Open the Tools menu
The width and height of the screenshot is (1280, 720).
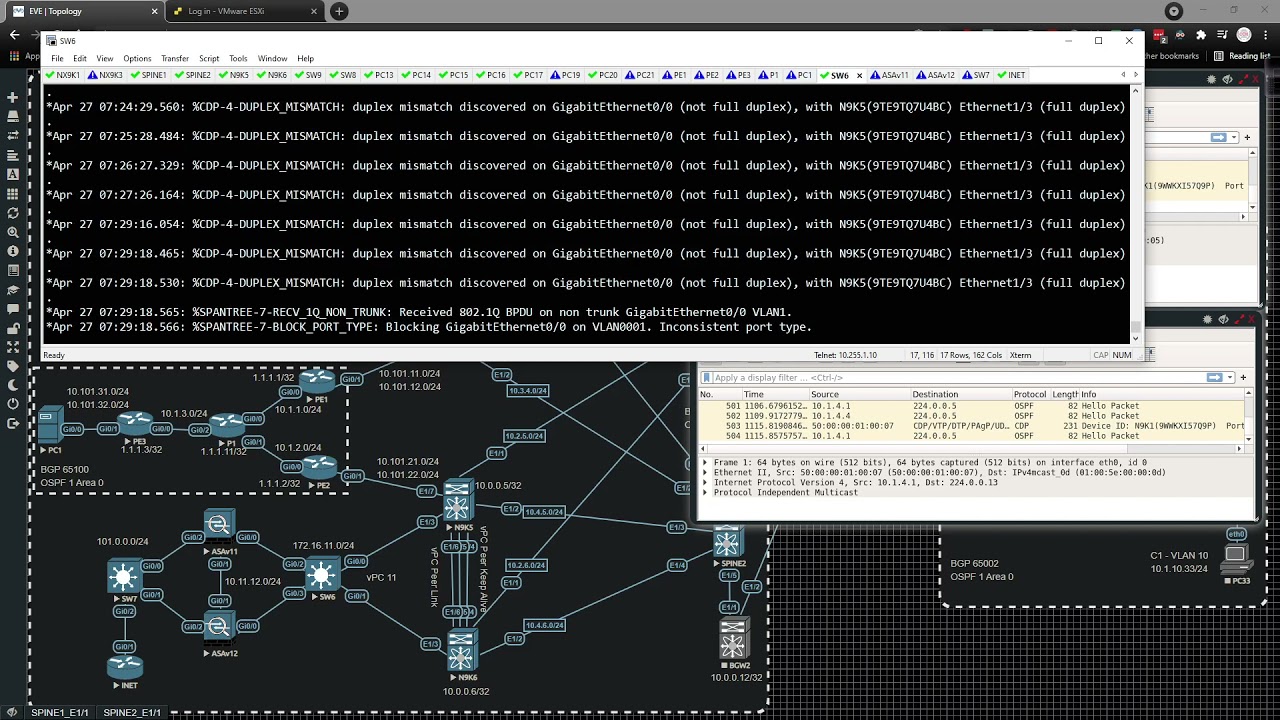[x=238, y=59]
